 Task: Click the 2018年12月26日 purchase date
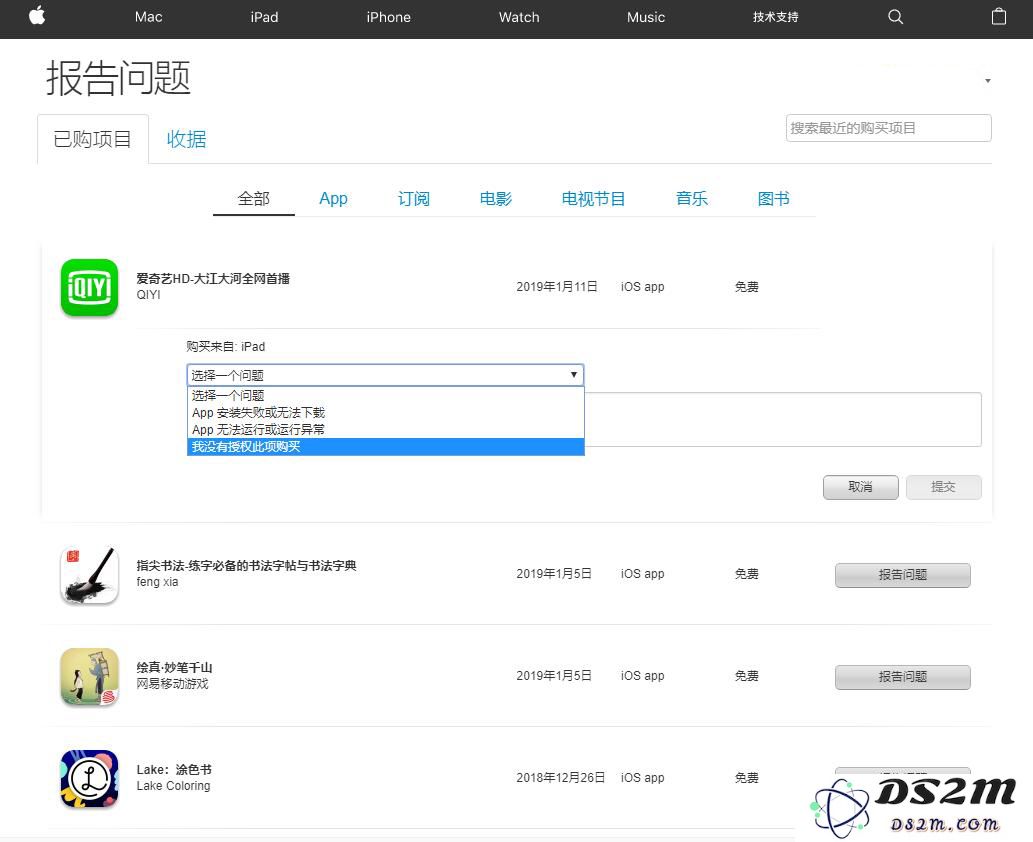561,777
